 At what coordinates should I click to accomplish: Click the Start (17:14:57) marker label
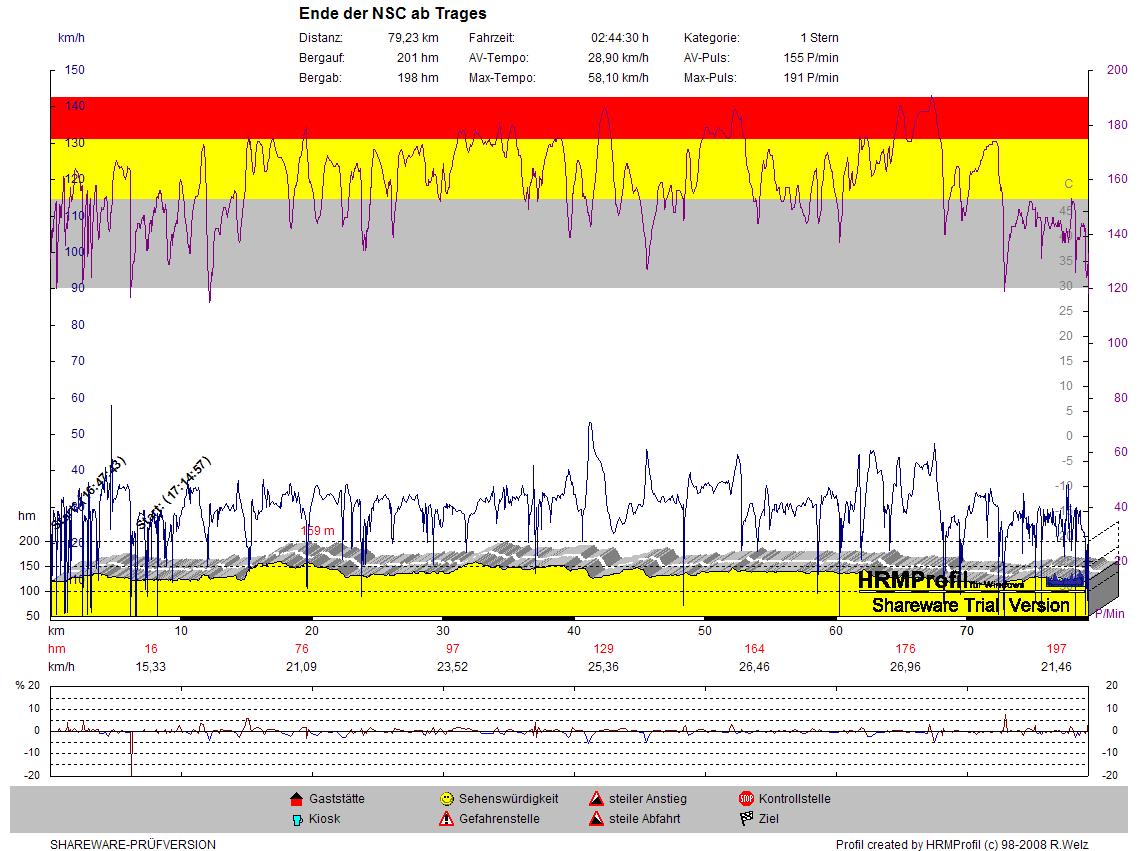point(173,494)
